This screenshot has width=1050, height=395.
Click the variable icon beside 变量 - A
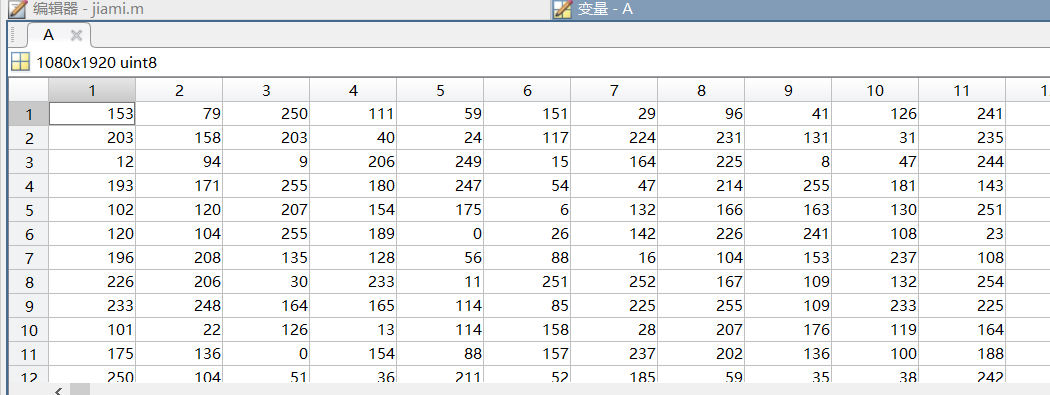coord(563,9)
